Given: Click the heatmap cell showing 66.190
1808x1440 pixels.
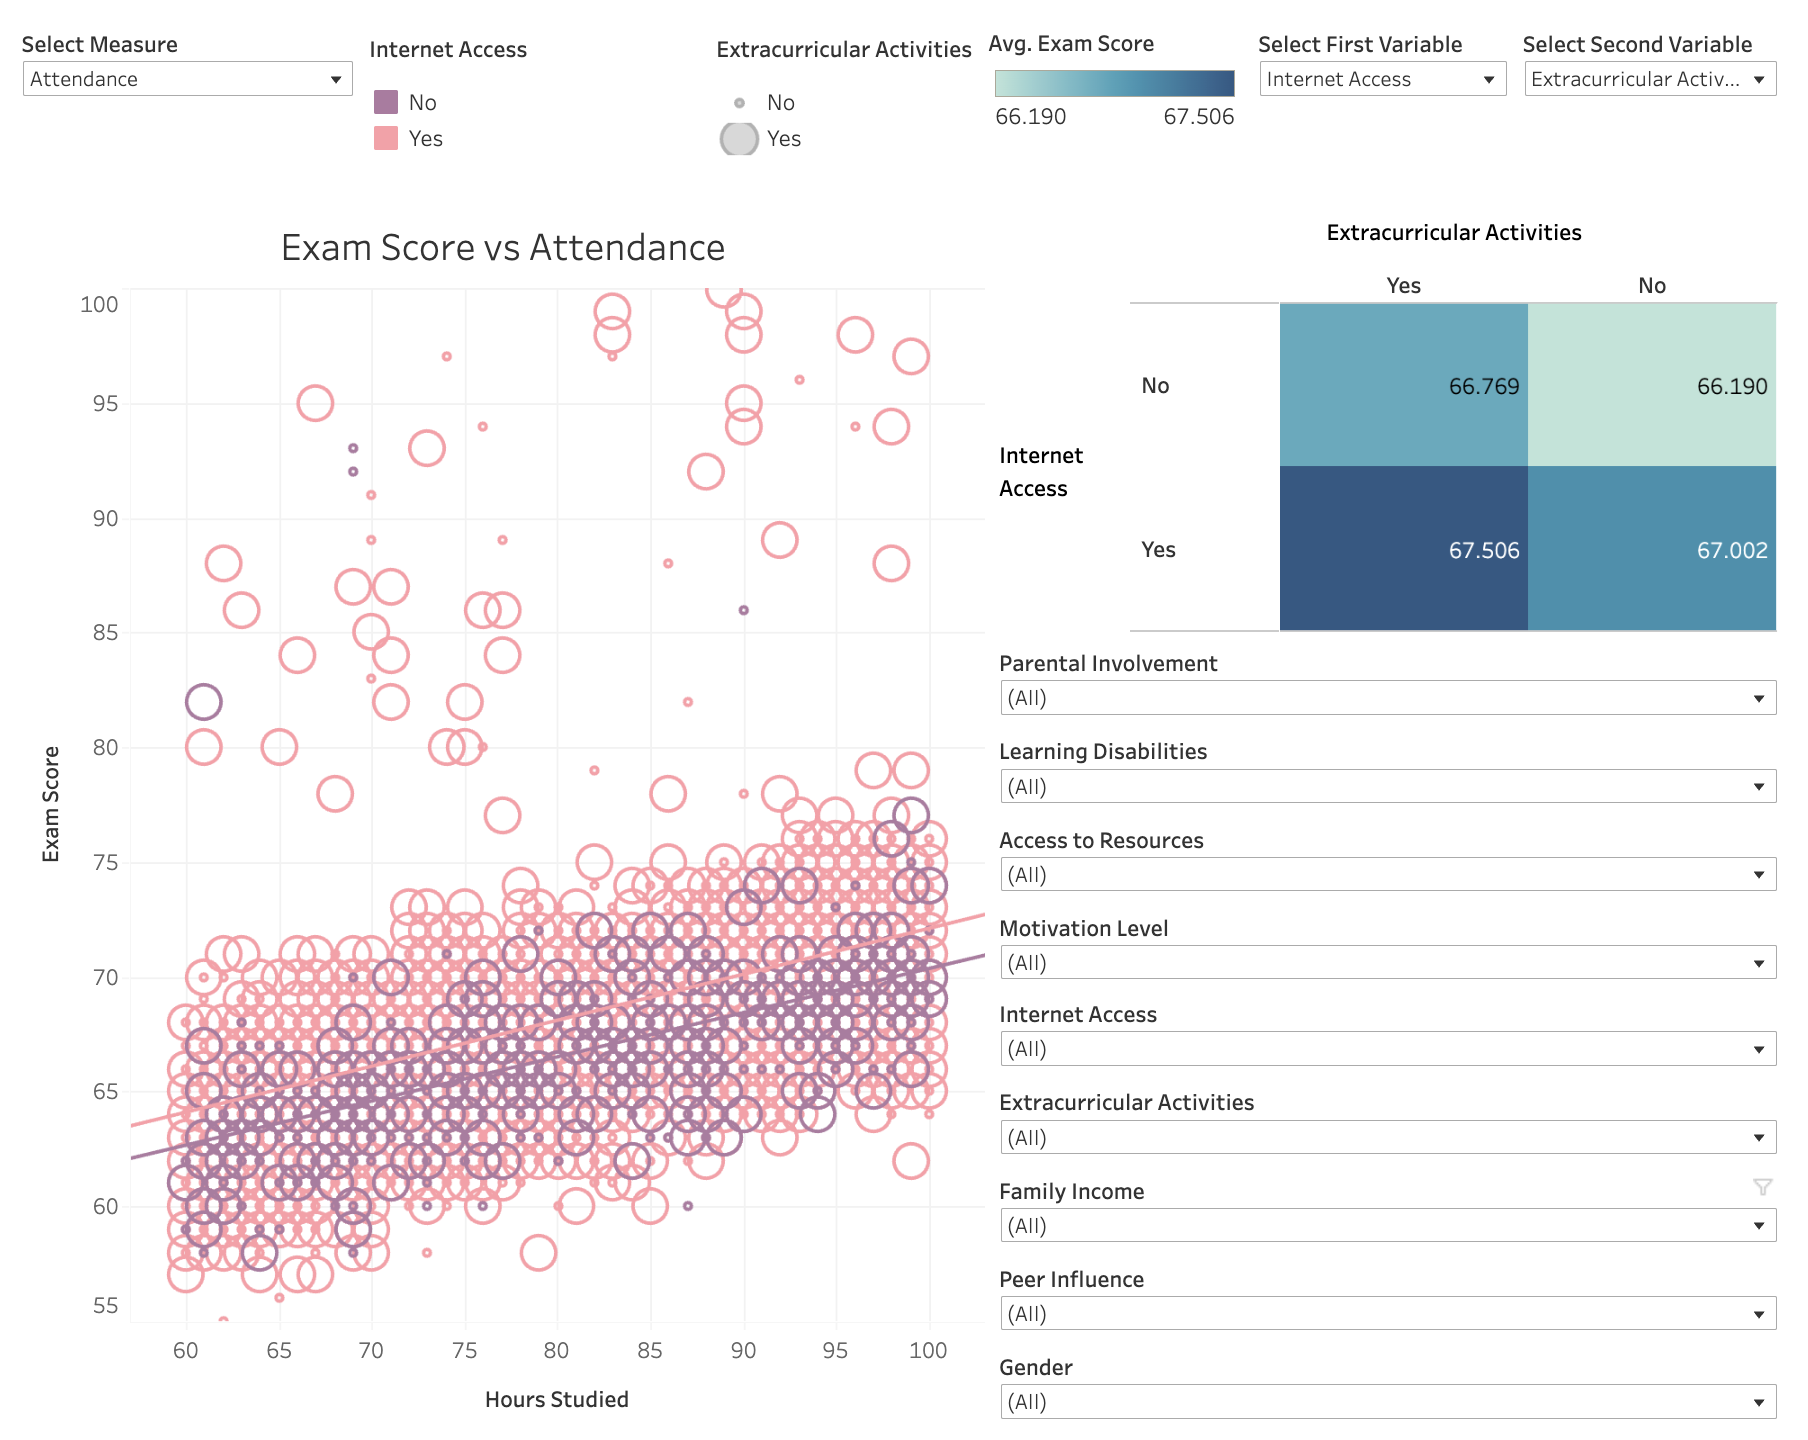Looking at the screenshot, I should pos(1651,385).
